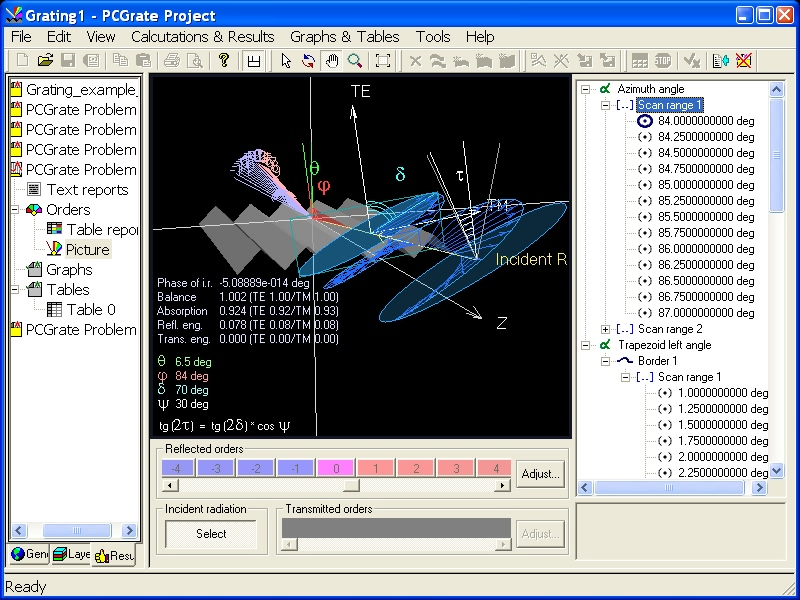Open the File menu
The width and height of the screenshot is (800, 600).
(x=21, y=37)
